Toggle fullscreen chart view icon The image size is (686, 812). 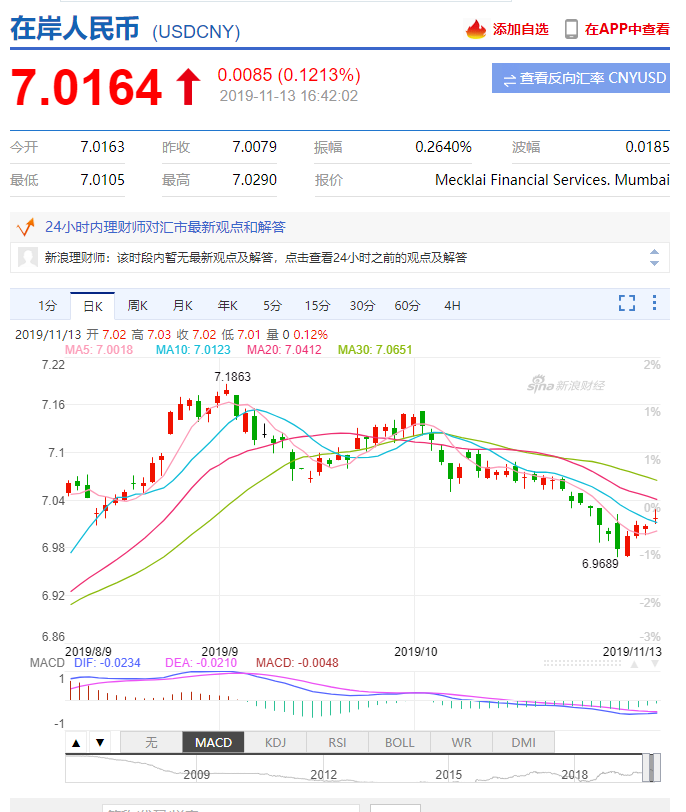point(627,303)
